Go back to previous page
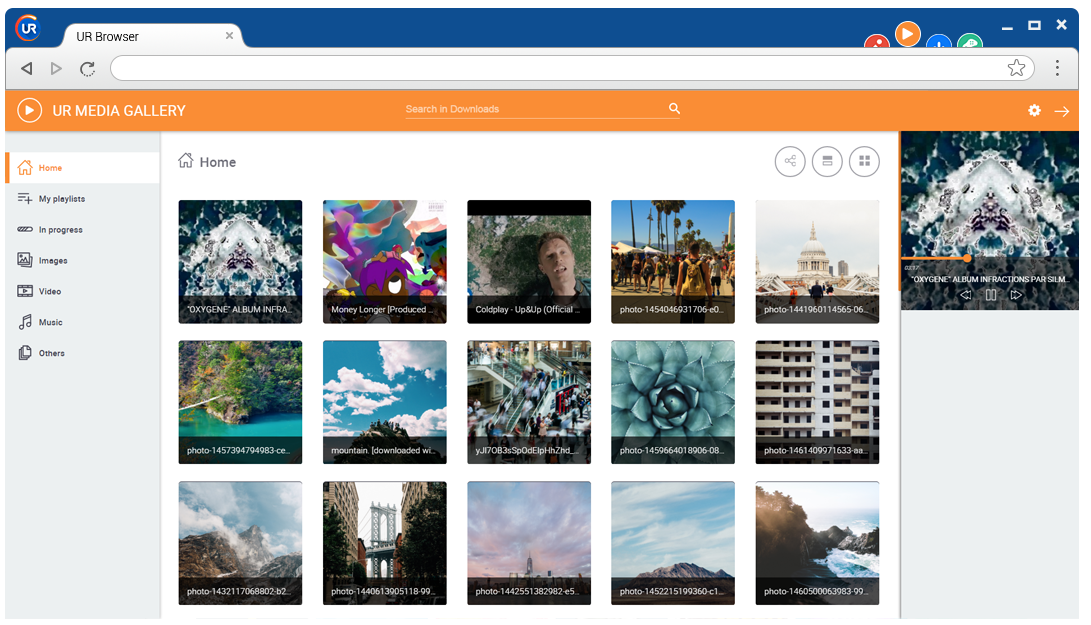Viewport: 1091px width, 625px height. pos(27,68)
